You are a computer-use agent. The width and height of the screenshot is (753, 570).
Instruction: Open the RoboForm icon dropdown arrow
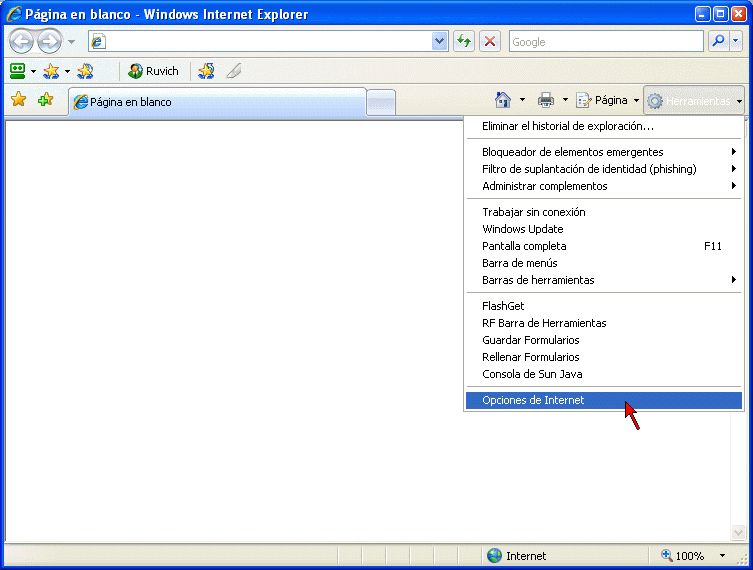pyautogui.click(x=33, y=72)
